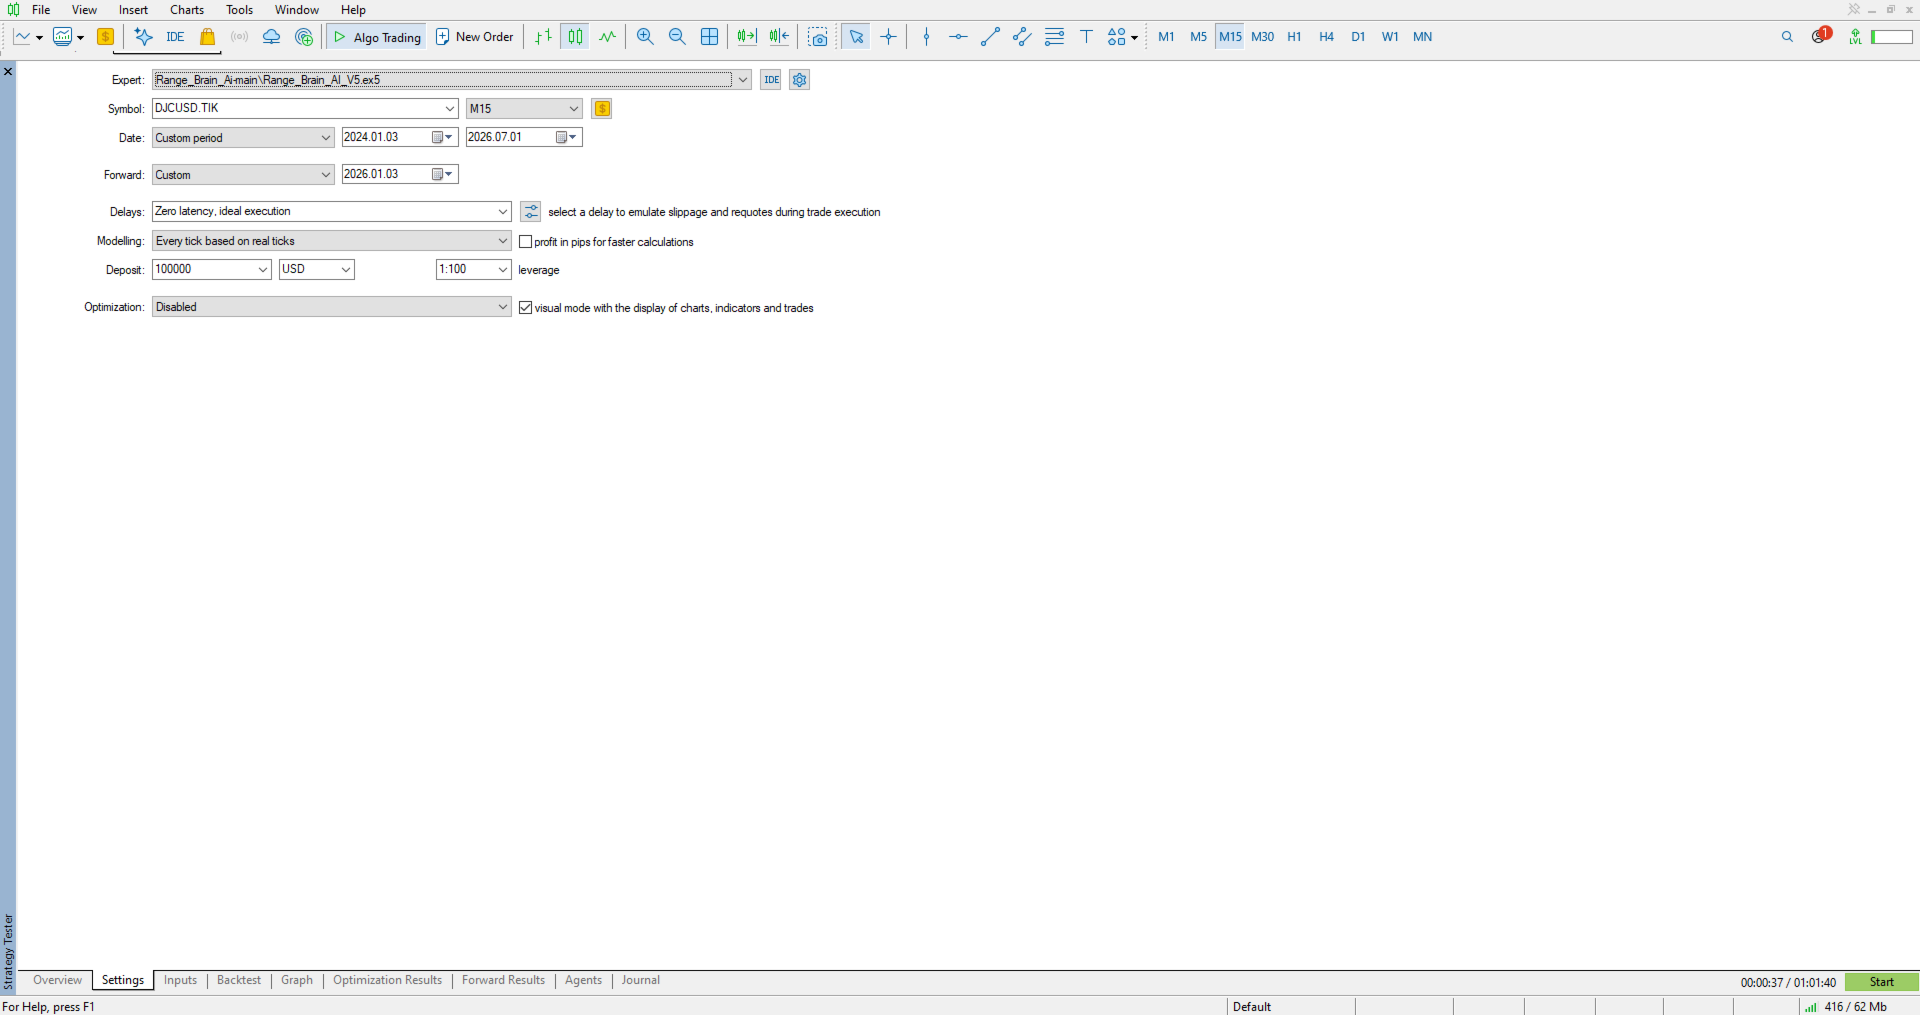Open the search magnifier icon
Image resolution: width=1920 pixels, height=1015 pixels.
click(1787, 37)
